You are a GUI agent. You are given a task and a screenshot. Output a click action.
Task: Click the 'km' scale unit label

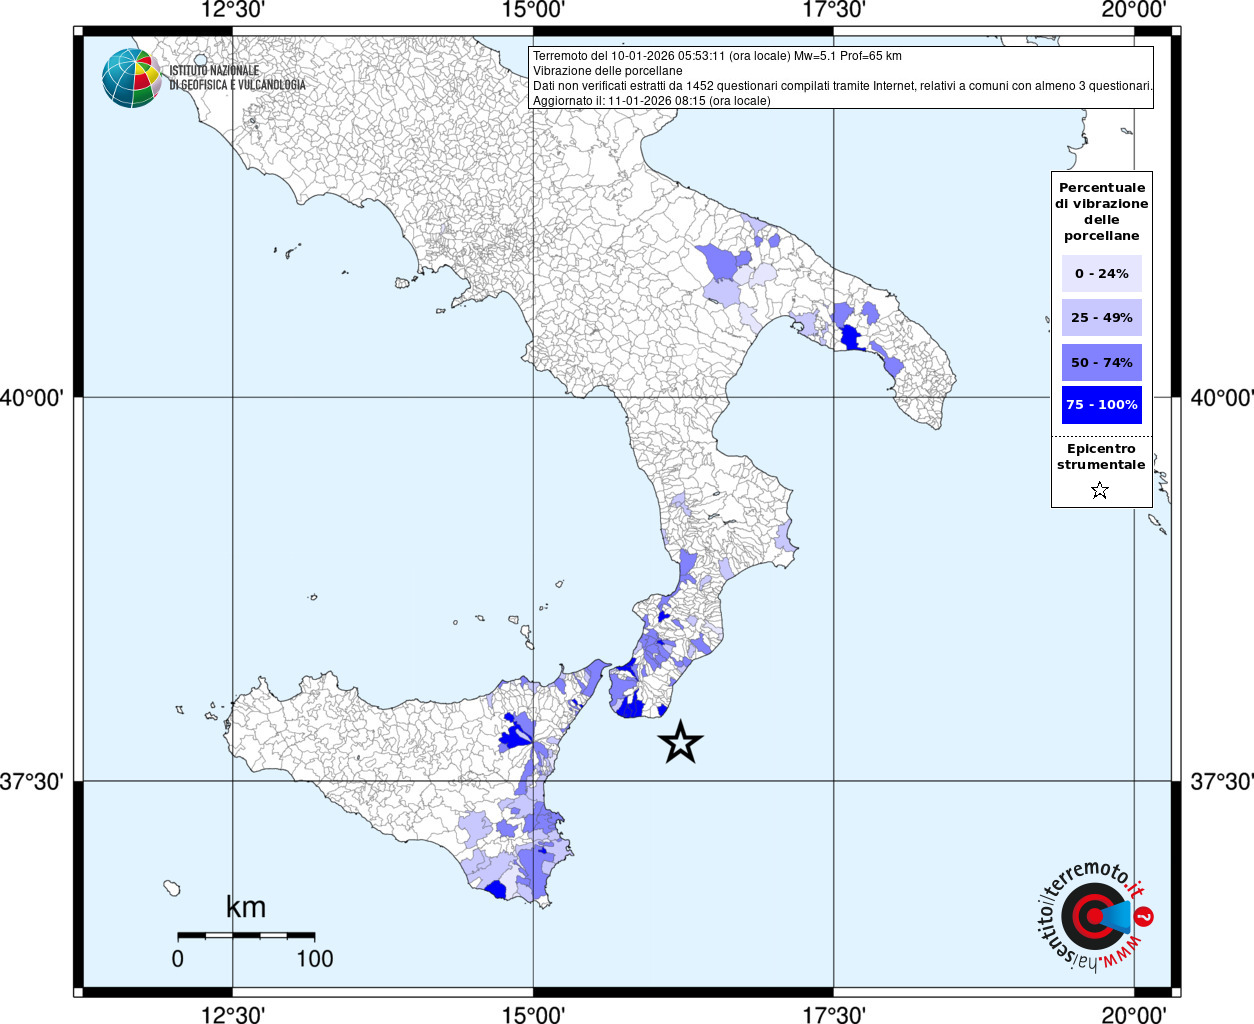pyautogui.click(x=246, y=907)
